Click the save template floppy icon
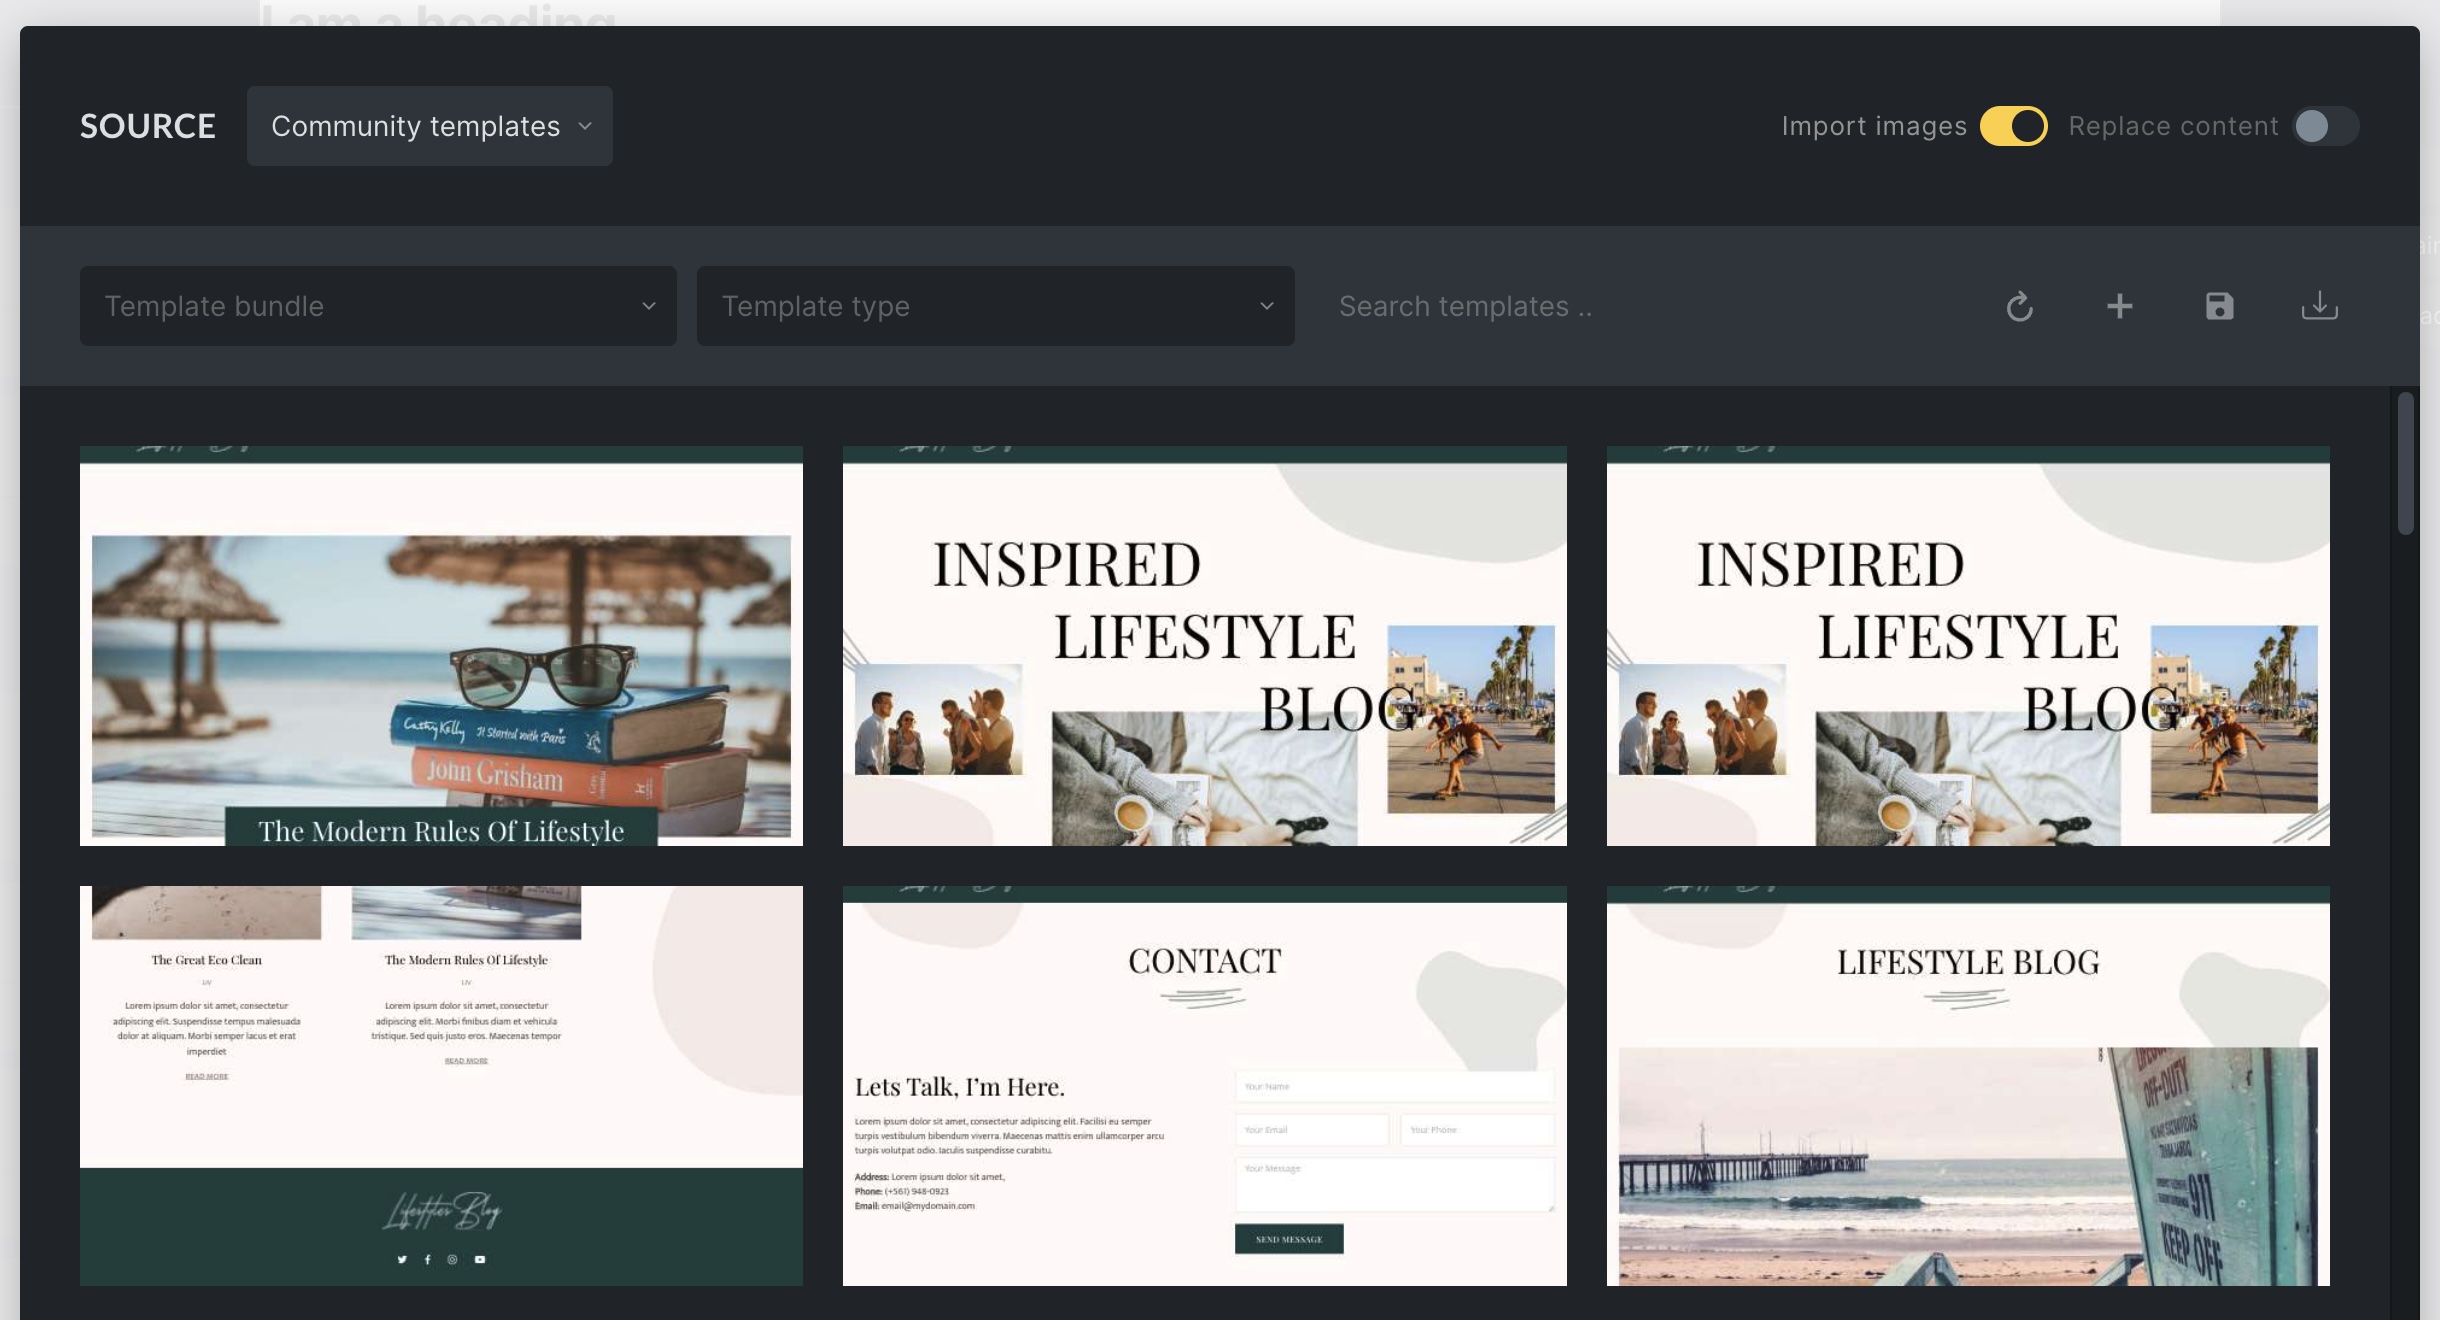Image resolution: width=2440 pixels, height=1320 pixels. point(2219,306)
